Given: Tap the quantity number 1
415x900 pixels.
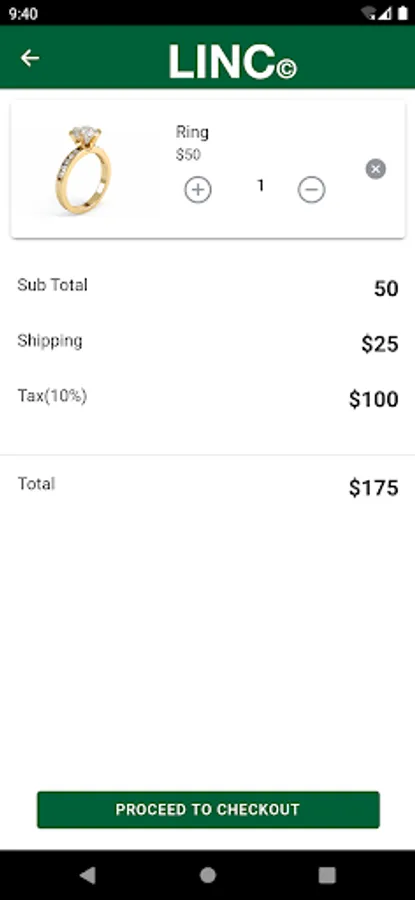Looking at the screenshot, I should click(261, 185).
